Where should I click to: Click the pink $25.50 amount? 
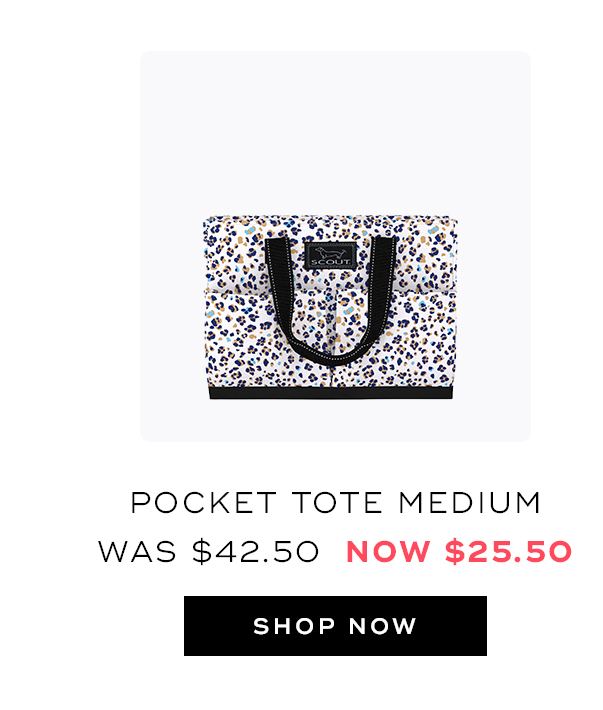coord(508,552)
